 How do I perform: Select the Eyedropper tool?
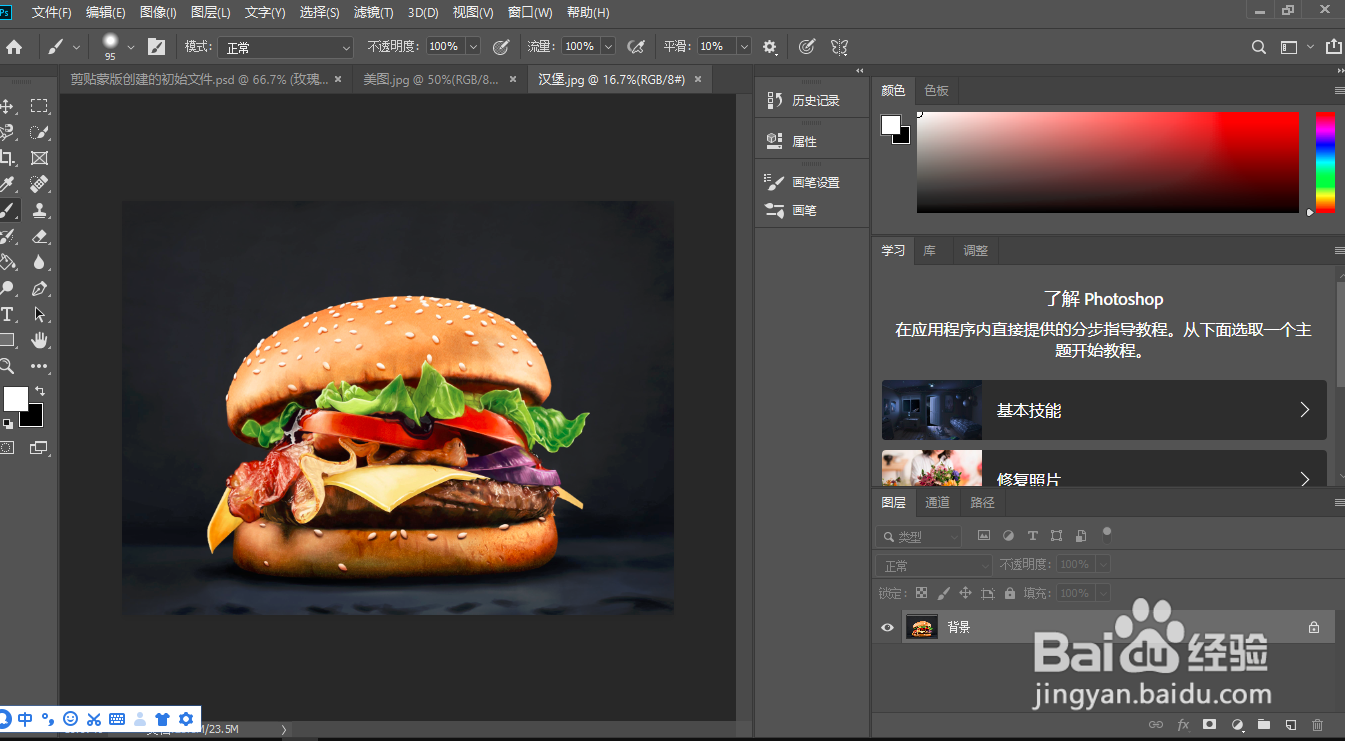[x=7, y=184]
